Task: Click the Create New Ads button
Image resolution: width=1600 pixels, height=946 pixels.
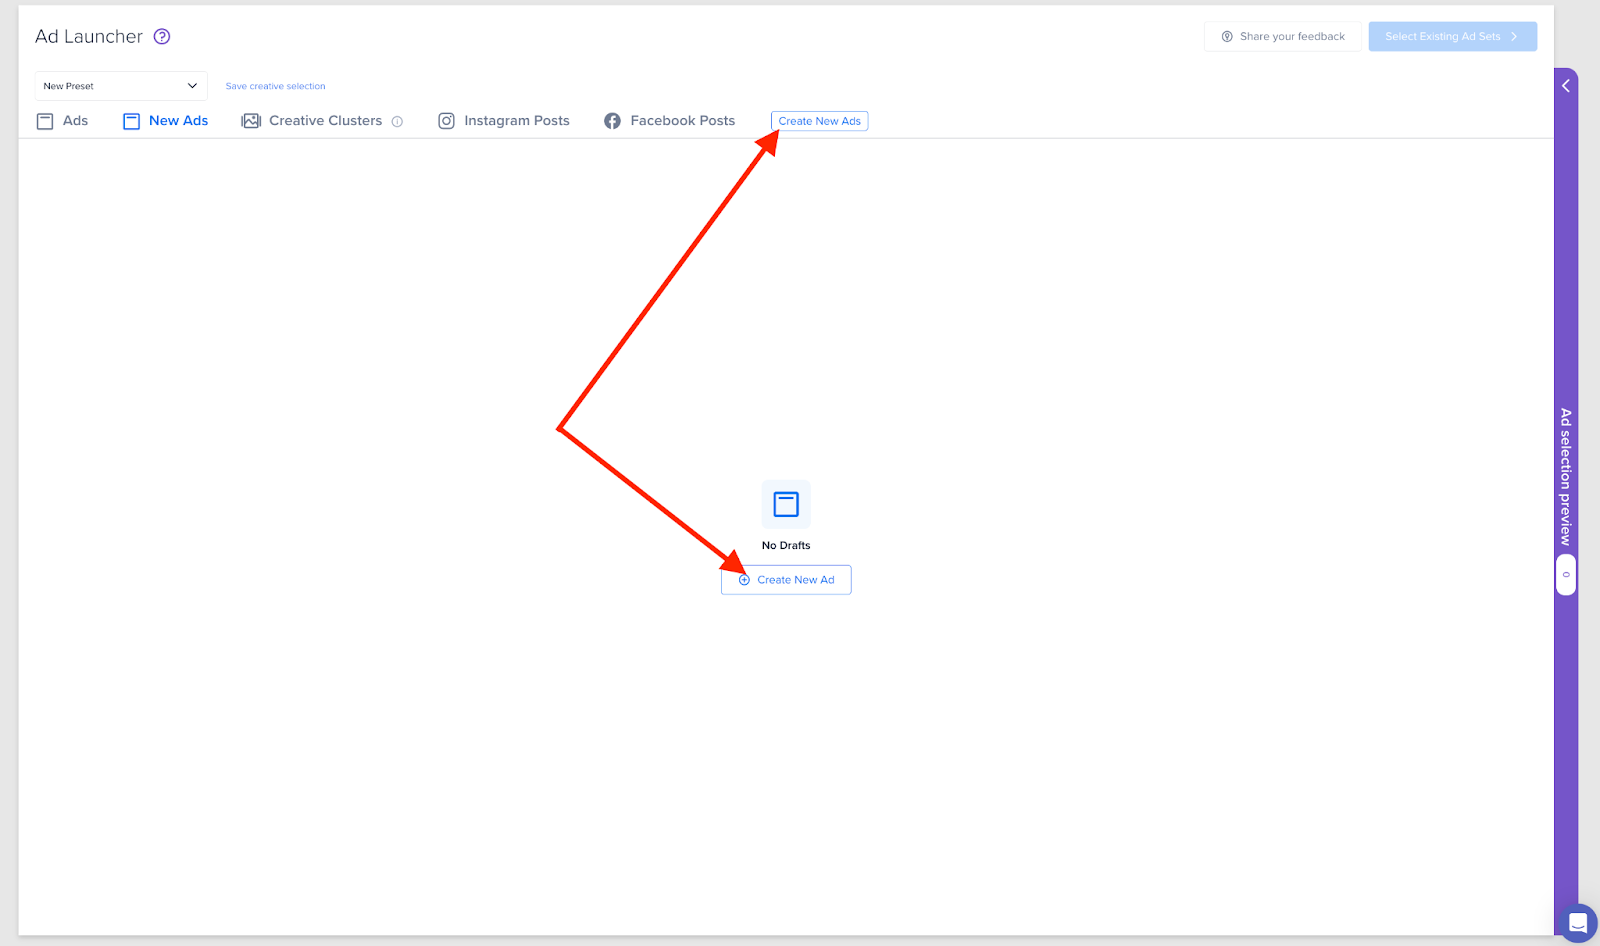Action: (819, 120)
